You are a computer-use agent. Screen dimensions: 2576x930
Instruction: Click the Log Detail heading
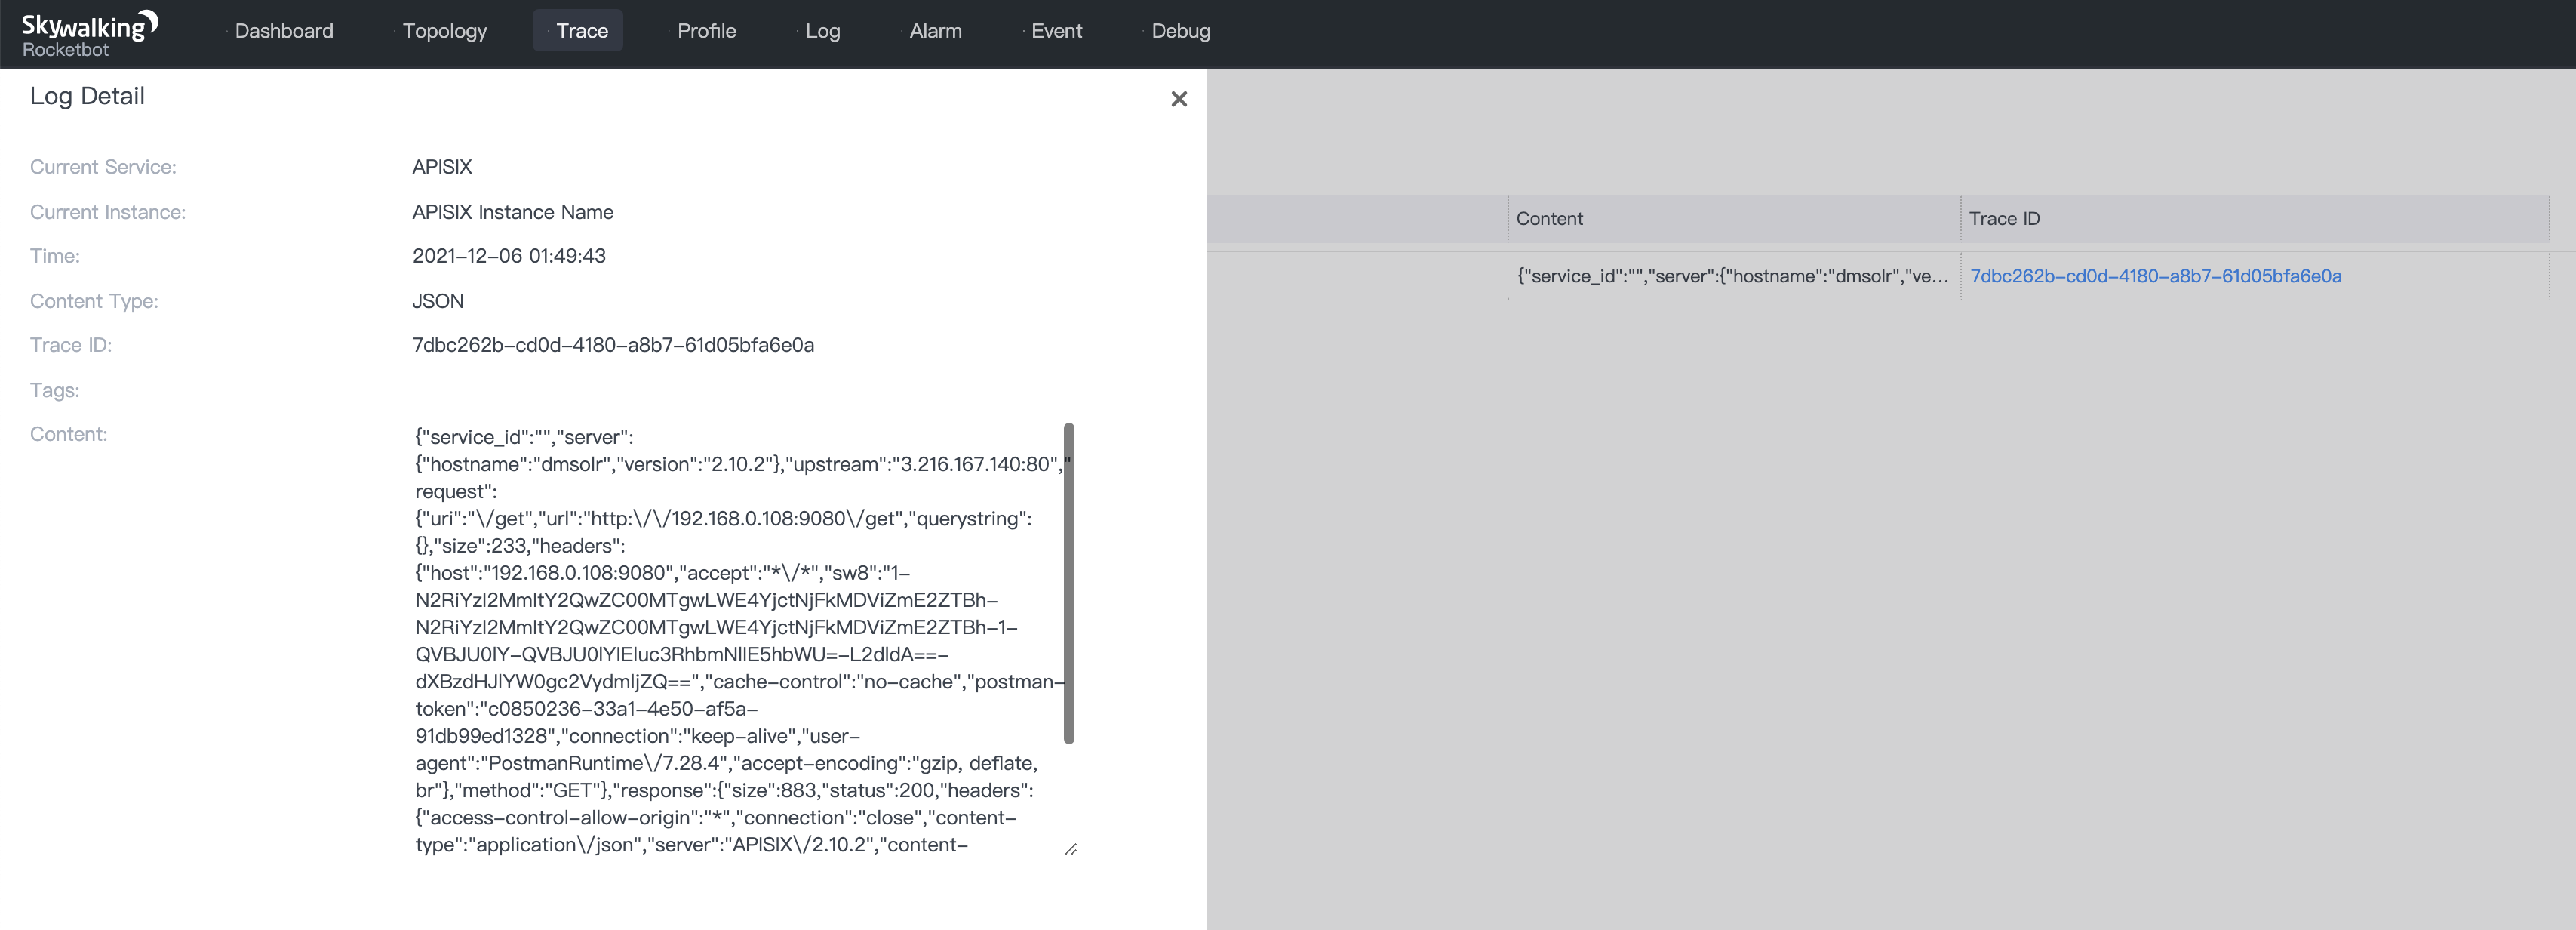pos(87,96)
